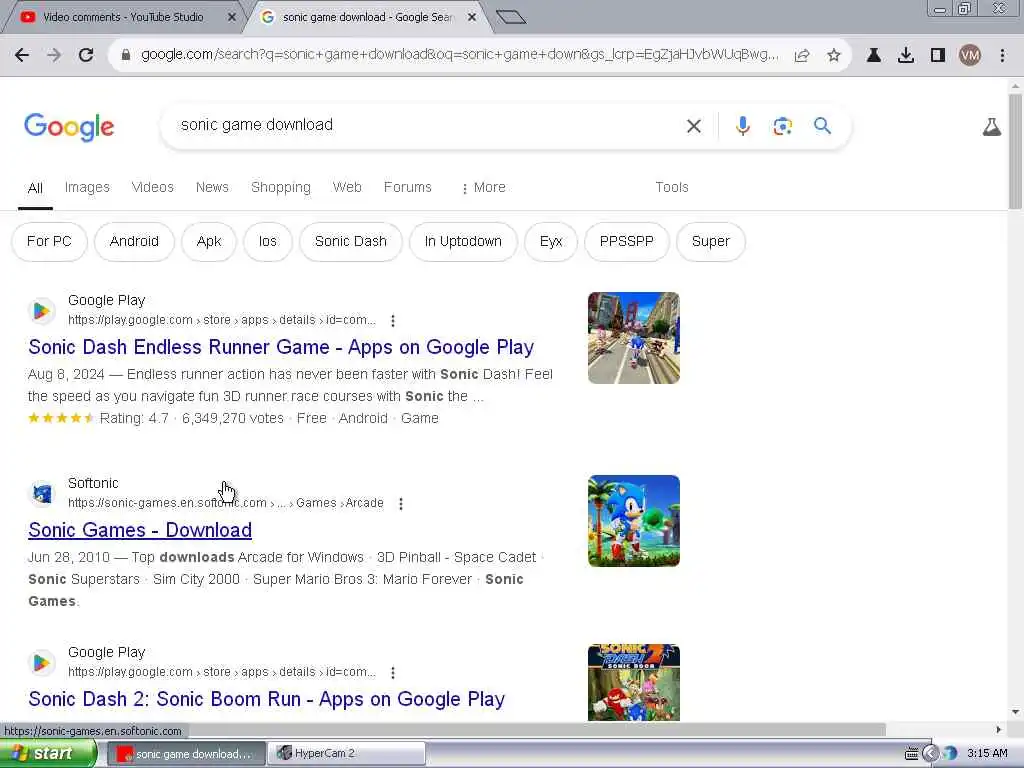The height and width of the screenshot is (768, 1024).
Task: Close the Video comments YouTube Studio tab
Action: coord(231,18)
